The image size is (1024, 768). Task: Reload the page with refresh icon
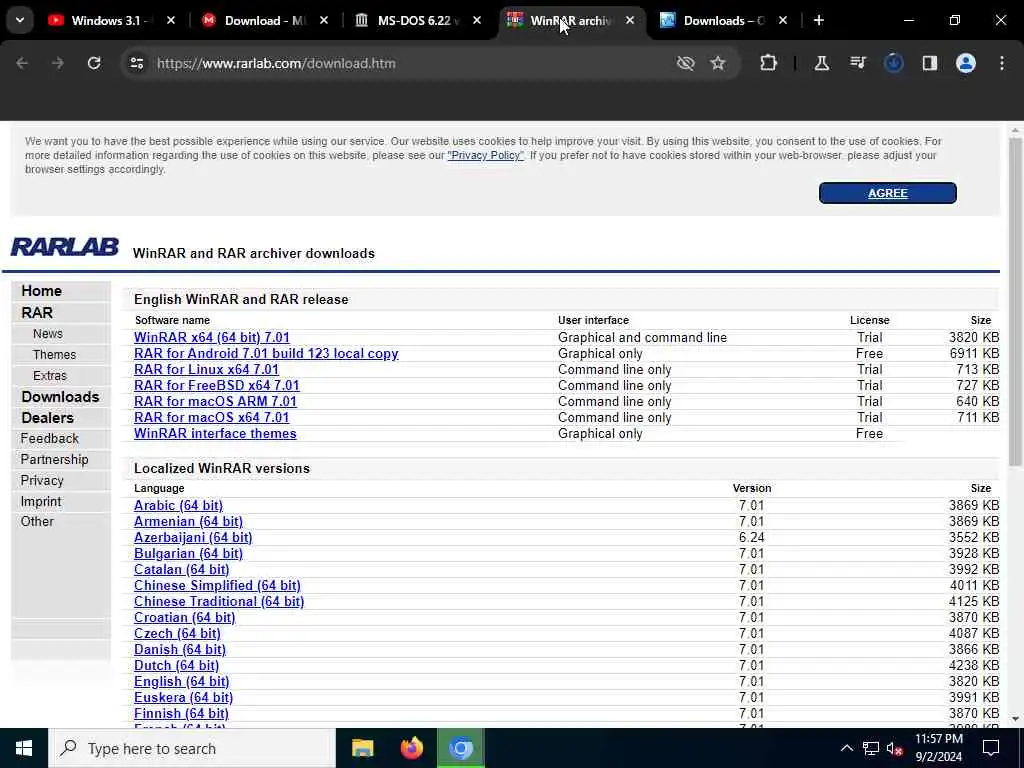click(x=94, y=63)
